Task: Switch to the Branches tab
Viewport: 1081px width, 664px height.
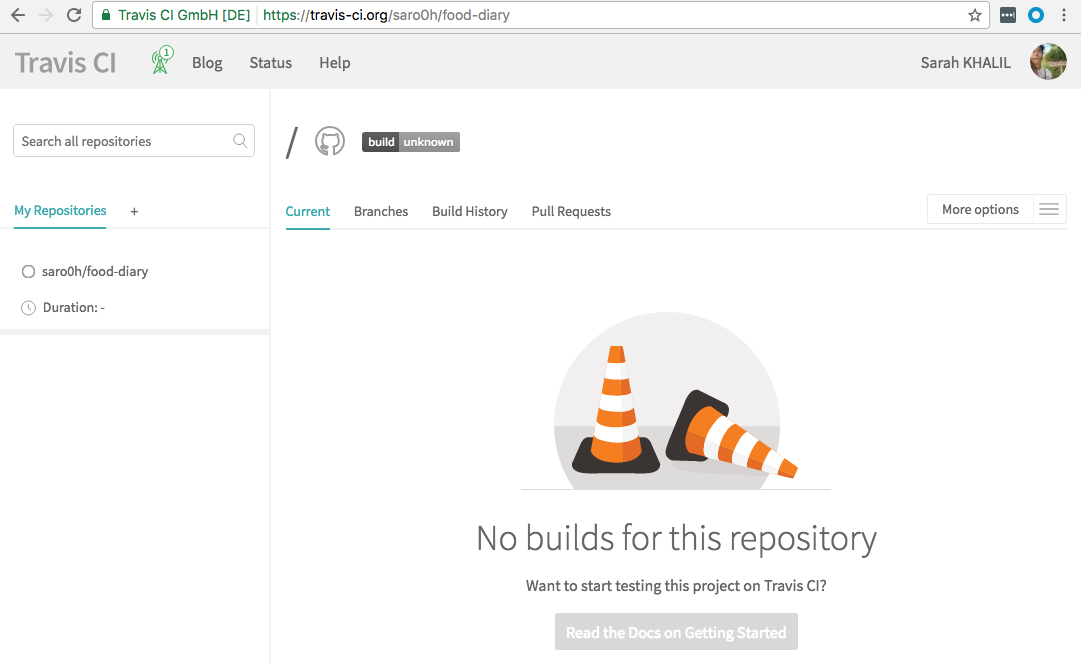Action: tap(381, 212)
